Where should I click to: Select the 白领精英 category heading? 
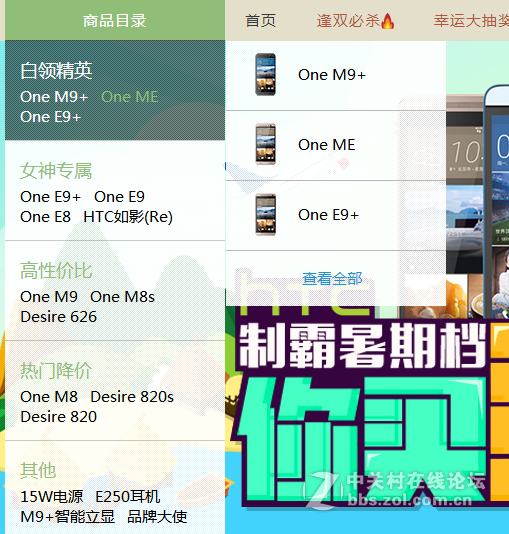click(x=56, y=70)
